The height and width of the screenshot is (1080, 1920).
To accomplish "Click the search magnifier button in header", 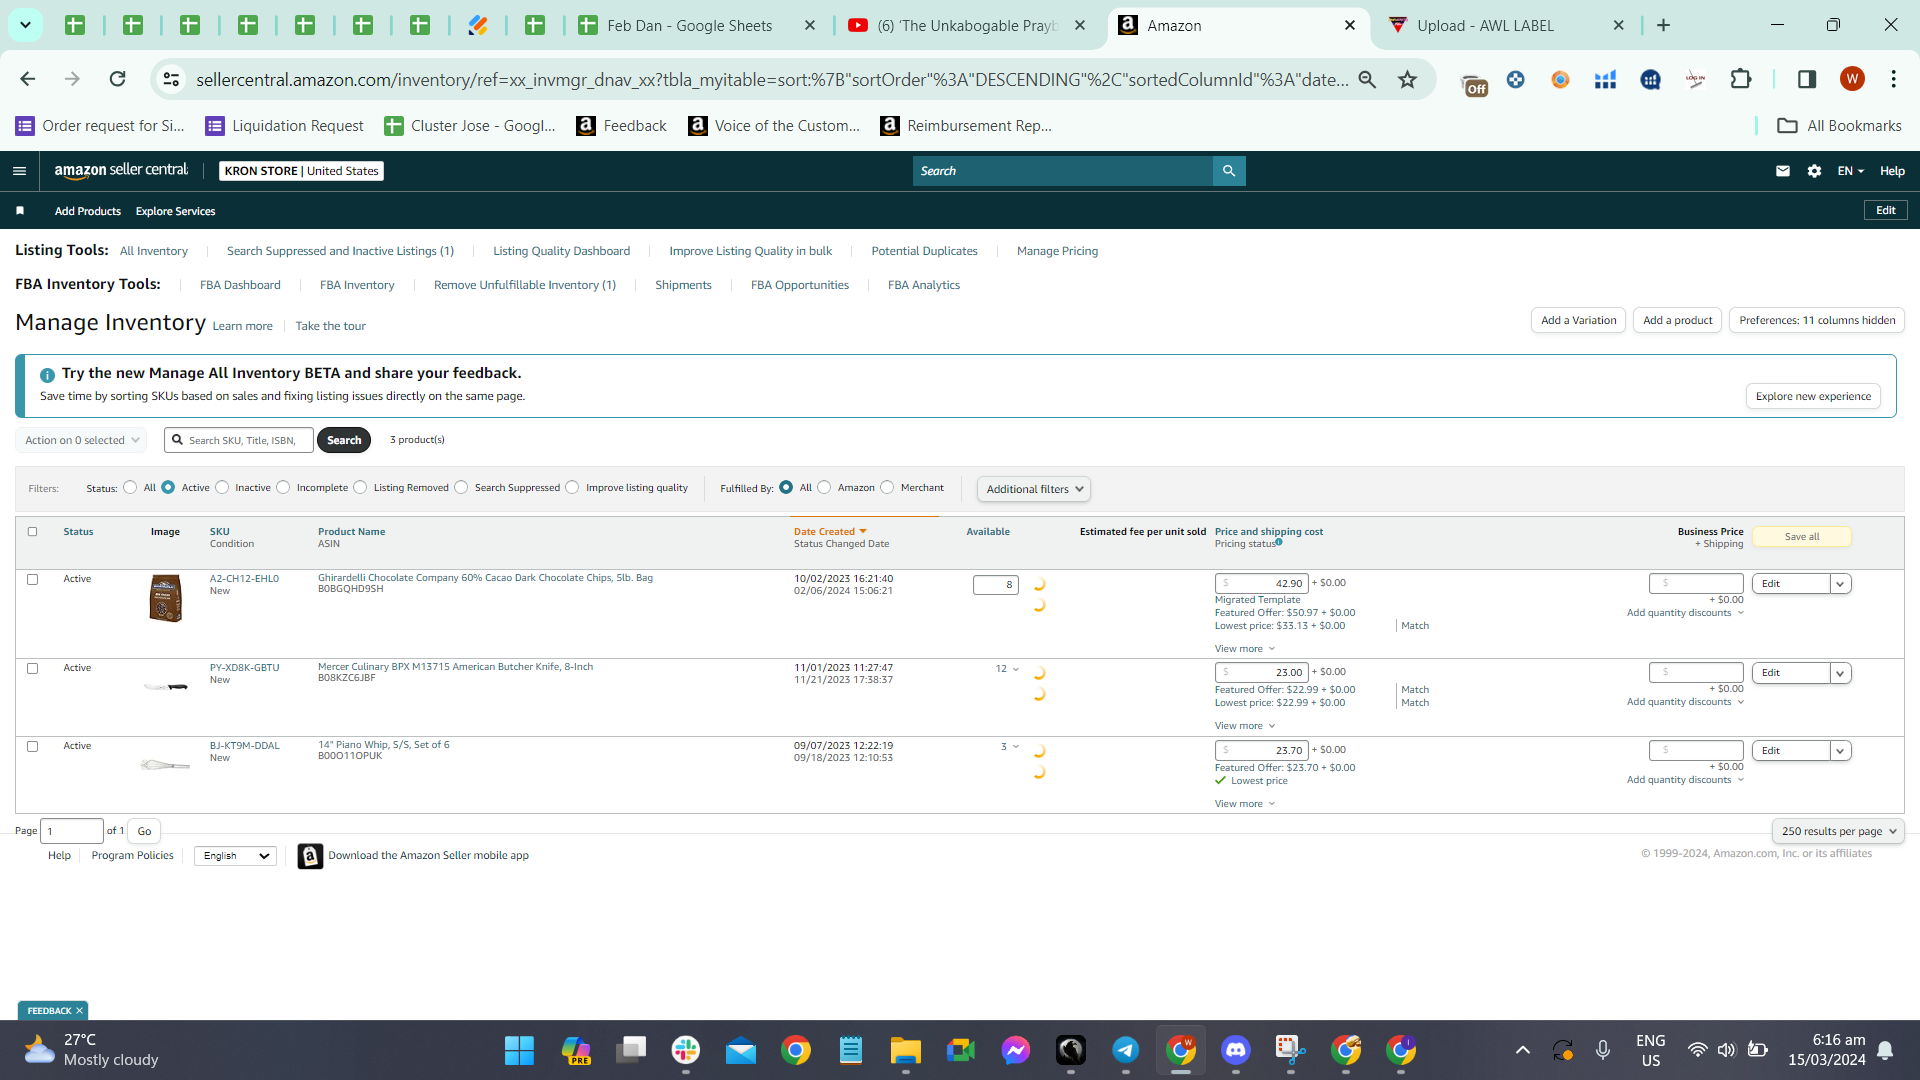I will [x=1229, y=171].
